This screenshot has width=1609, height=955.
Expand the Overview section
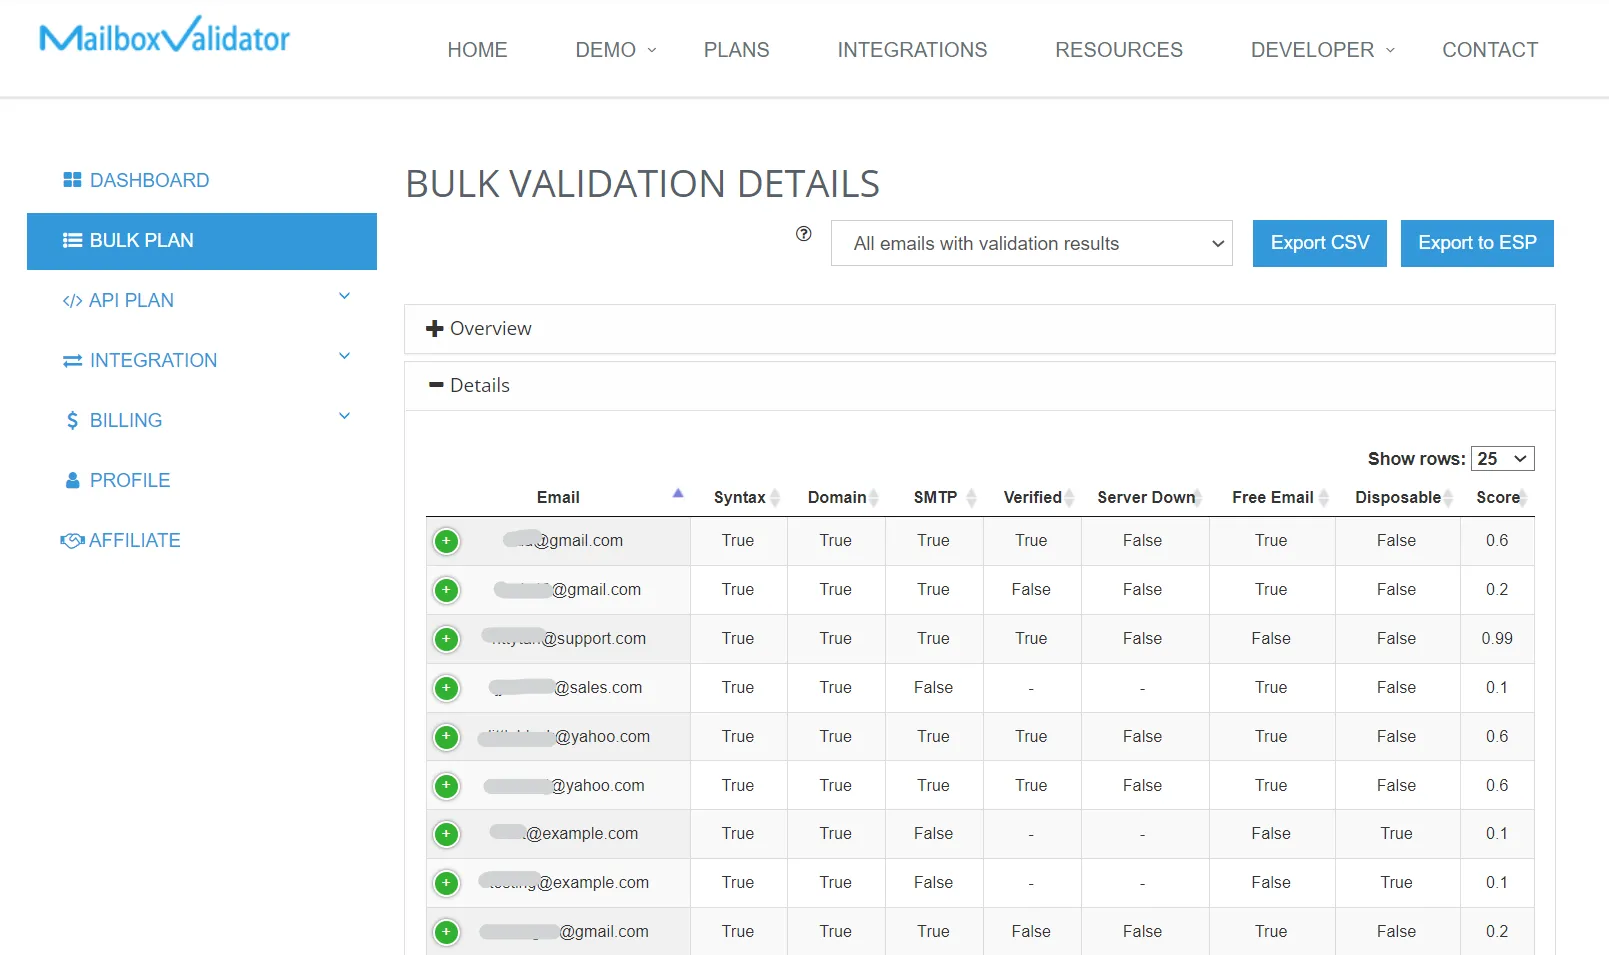coord(478,328)
